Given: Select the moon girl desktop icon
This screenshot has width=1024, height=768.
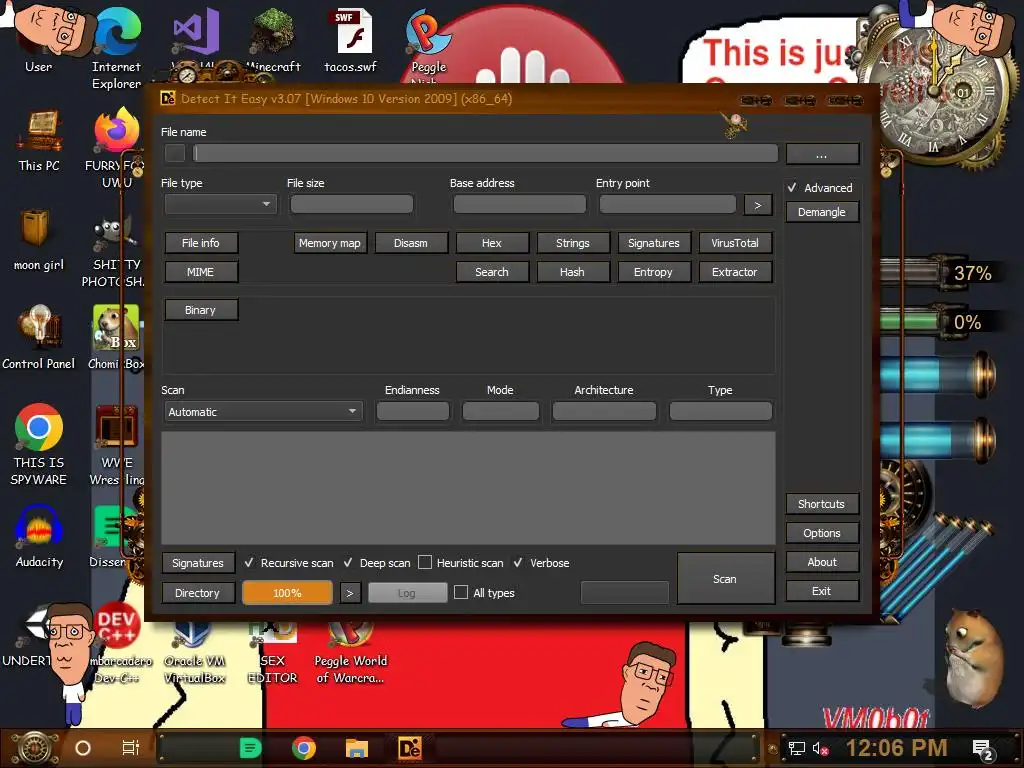Looking at the screenshot, I should pos(39,240).
